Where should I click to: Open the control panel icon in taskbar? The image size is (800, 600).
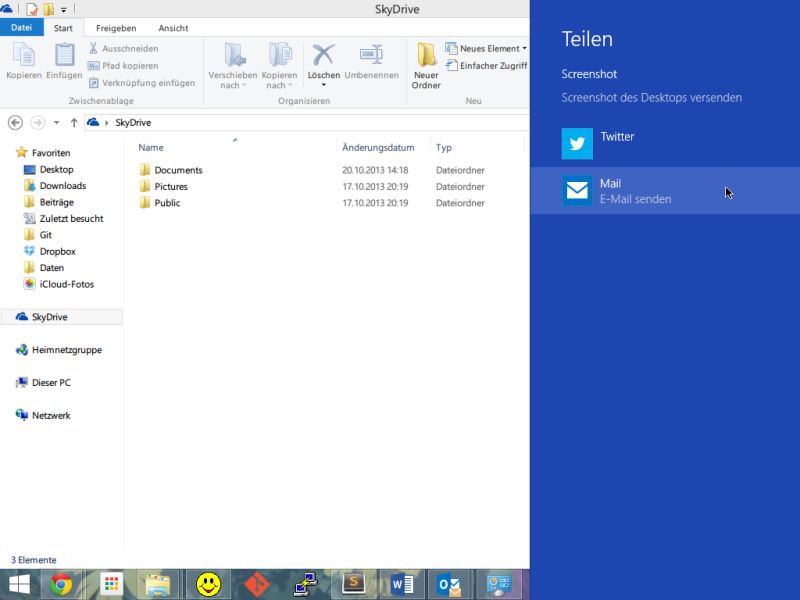499,584
